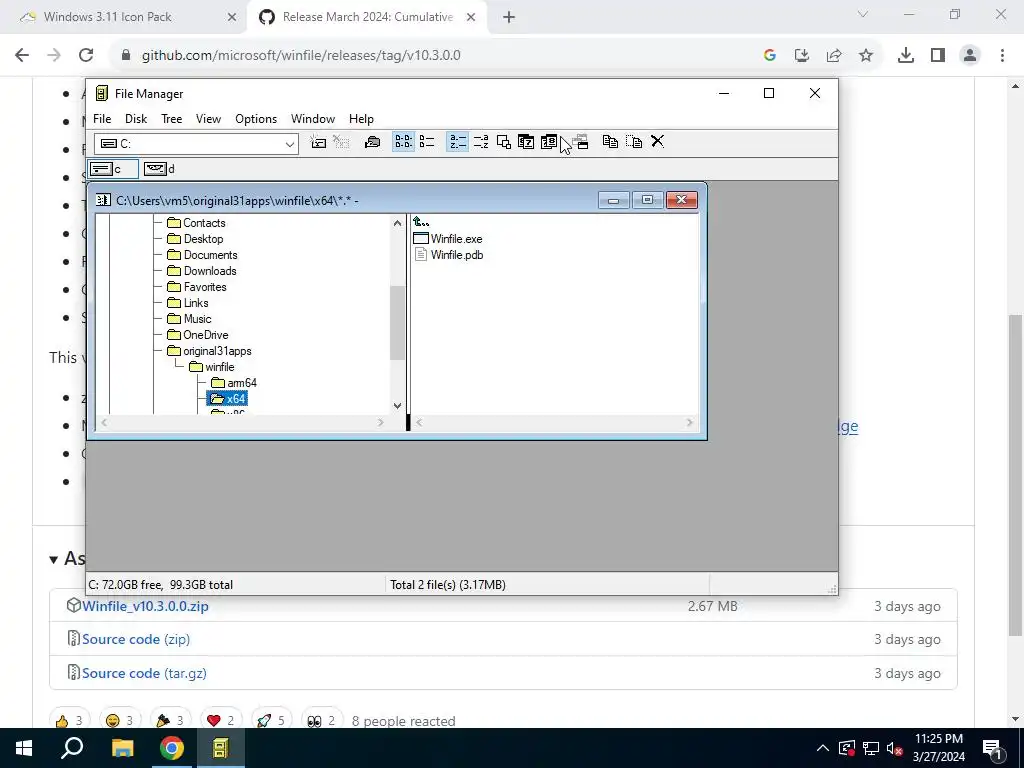Viewport: 1024px width, 768px height.
Task: Open the Disk menu
Action: (136, 119)
